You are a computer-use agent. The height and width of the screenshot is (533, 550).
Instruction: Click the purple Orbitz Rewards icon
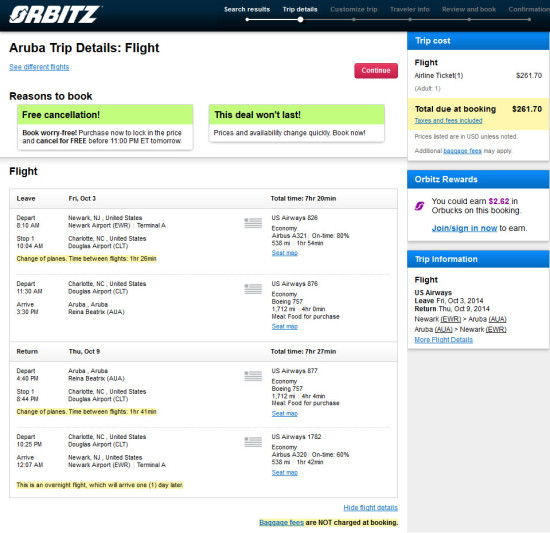(420, 206)
